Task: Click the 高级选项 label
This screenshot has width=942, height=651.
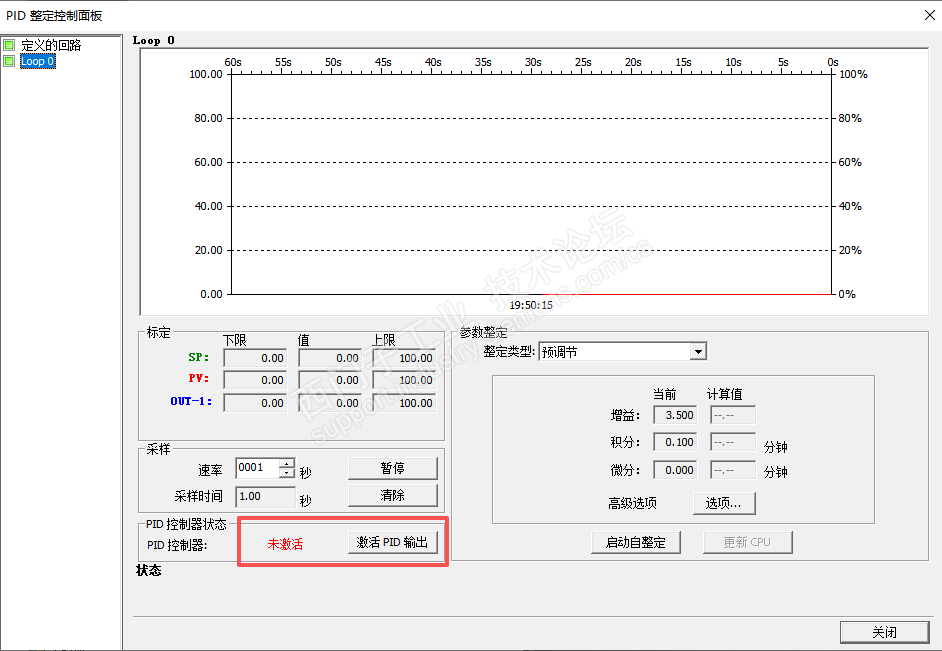Action: point(632,503)
